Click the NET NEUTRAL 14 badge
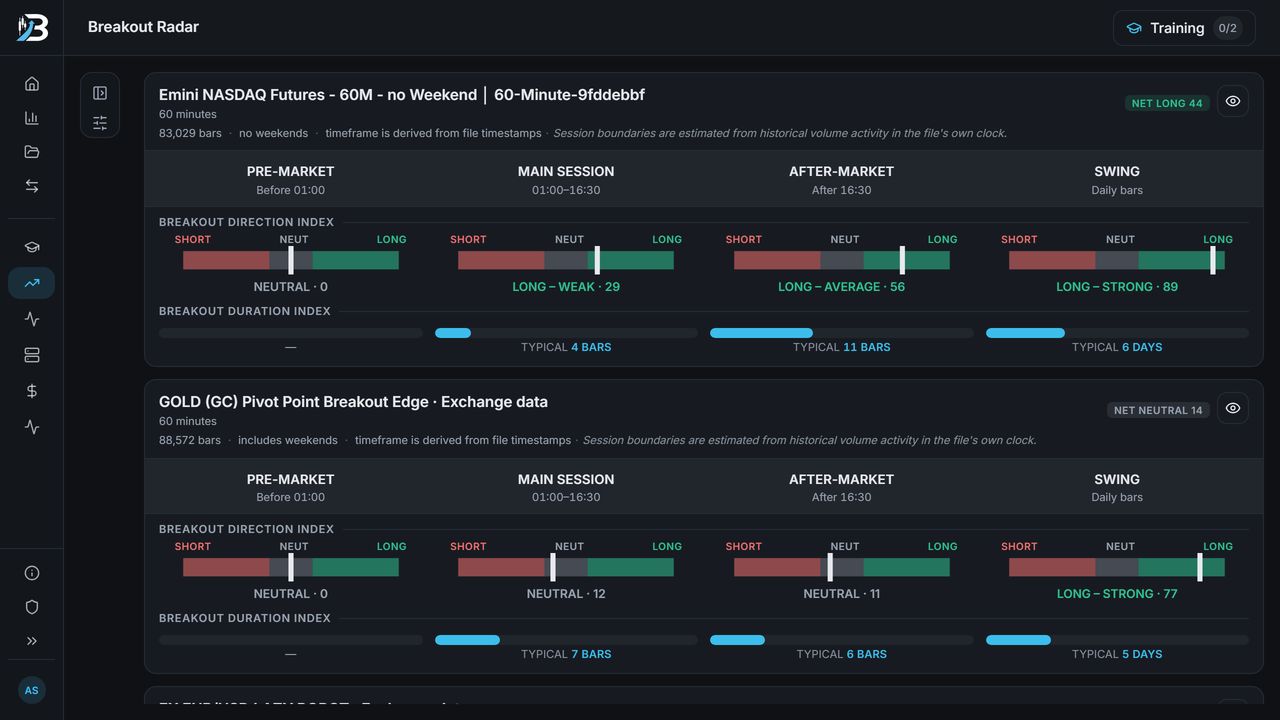 coord(1158,410)
